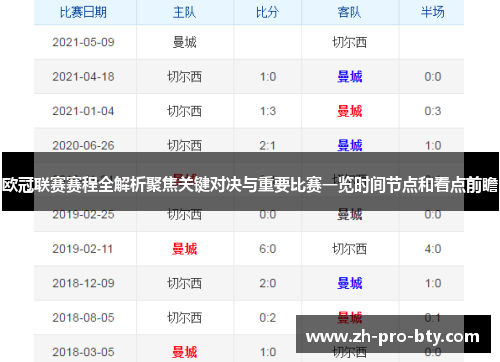Click half-time 1:0 in 2020-06-26 row
This screenshot has width=500, height=362.
(x=433, y=146)
